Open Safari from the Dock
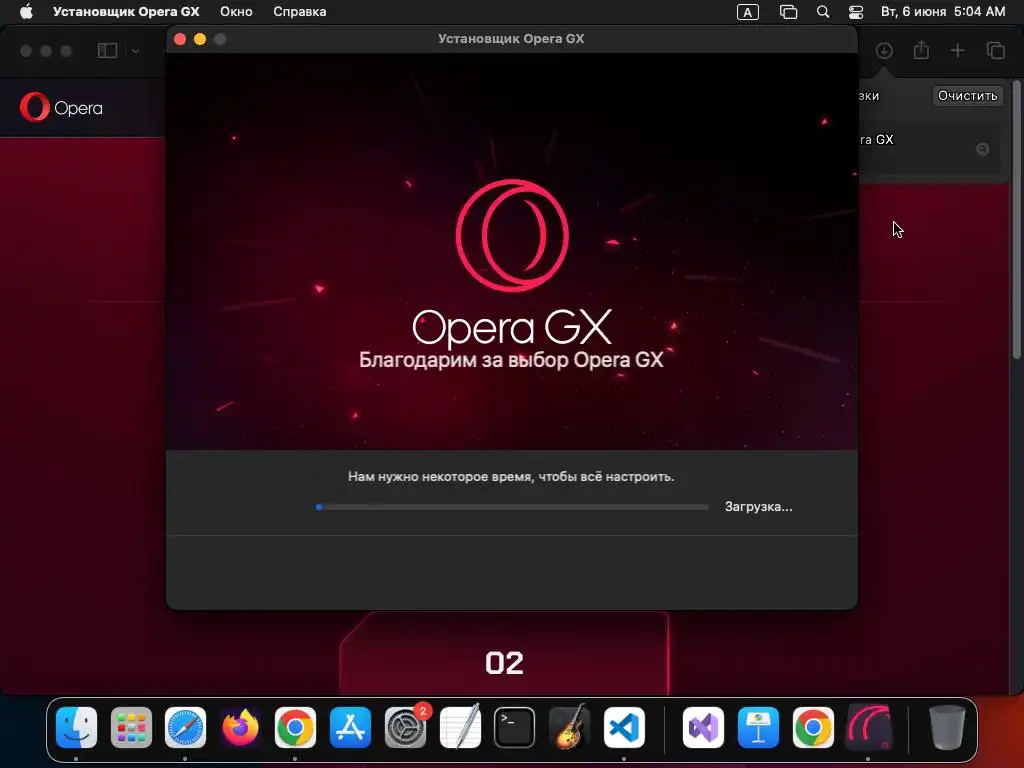This screenshot has width=1024, height=768. [185, 728]
